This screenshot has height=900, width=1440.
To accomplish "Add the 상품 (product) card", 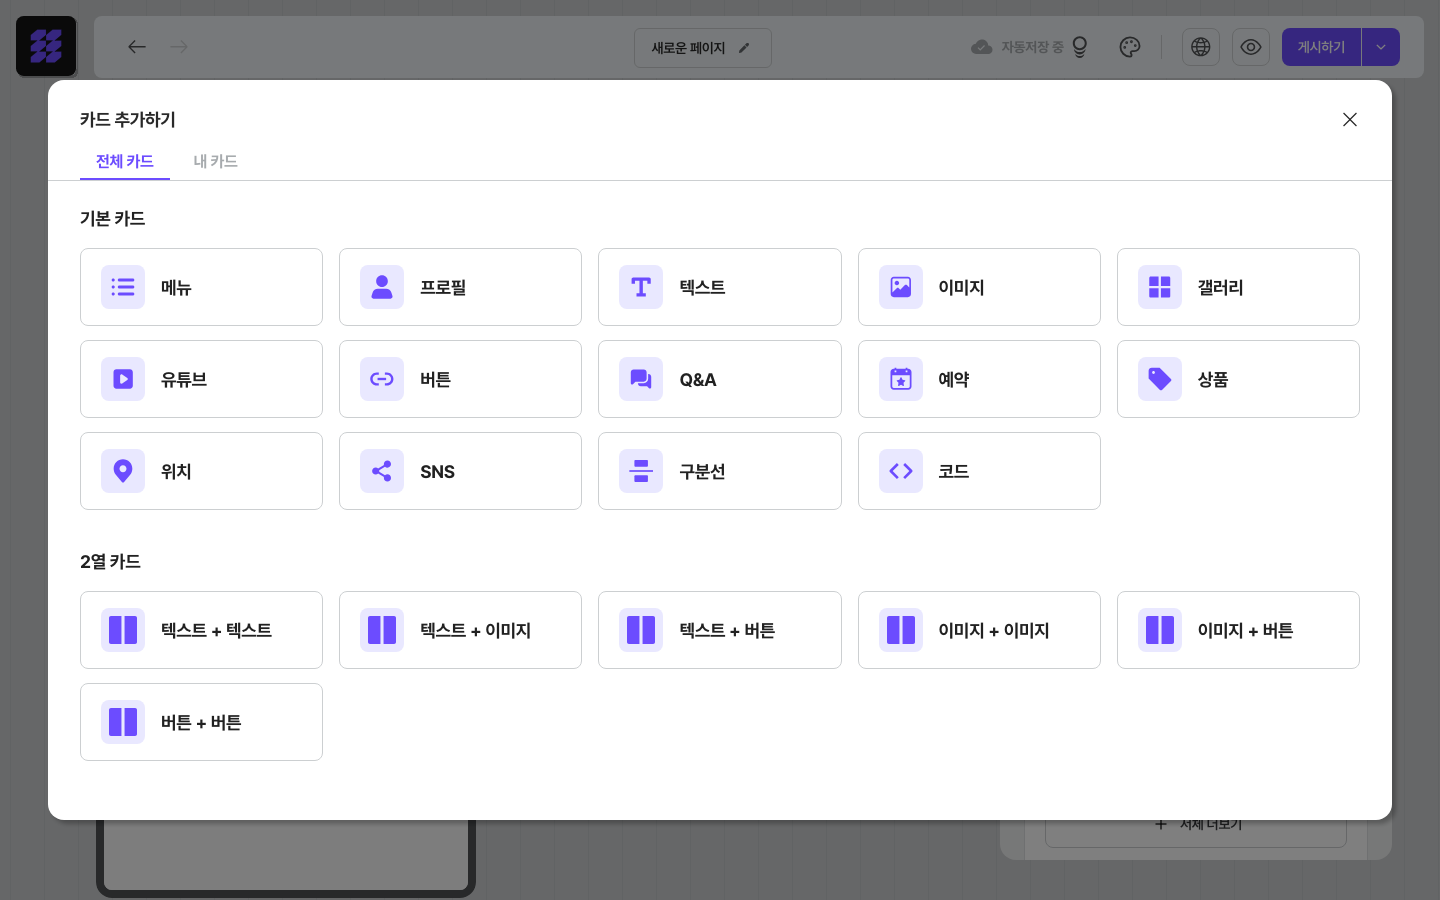I will (x=1238, y=379).
